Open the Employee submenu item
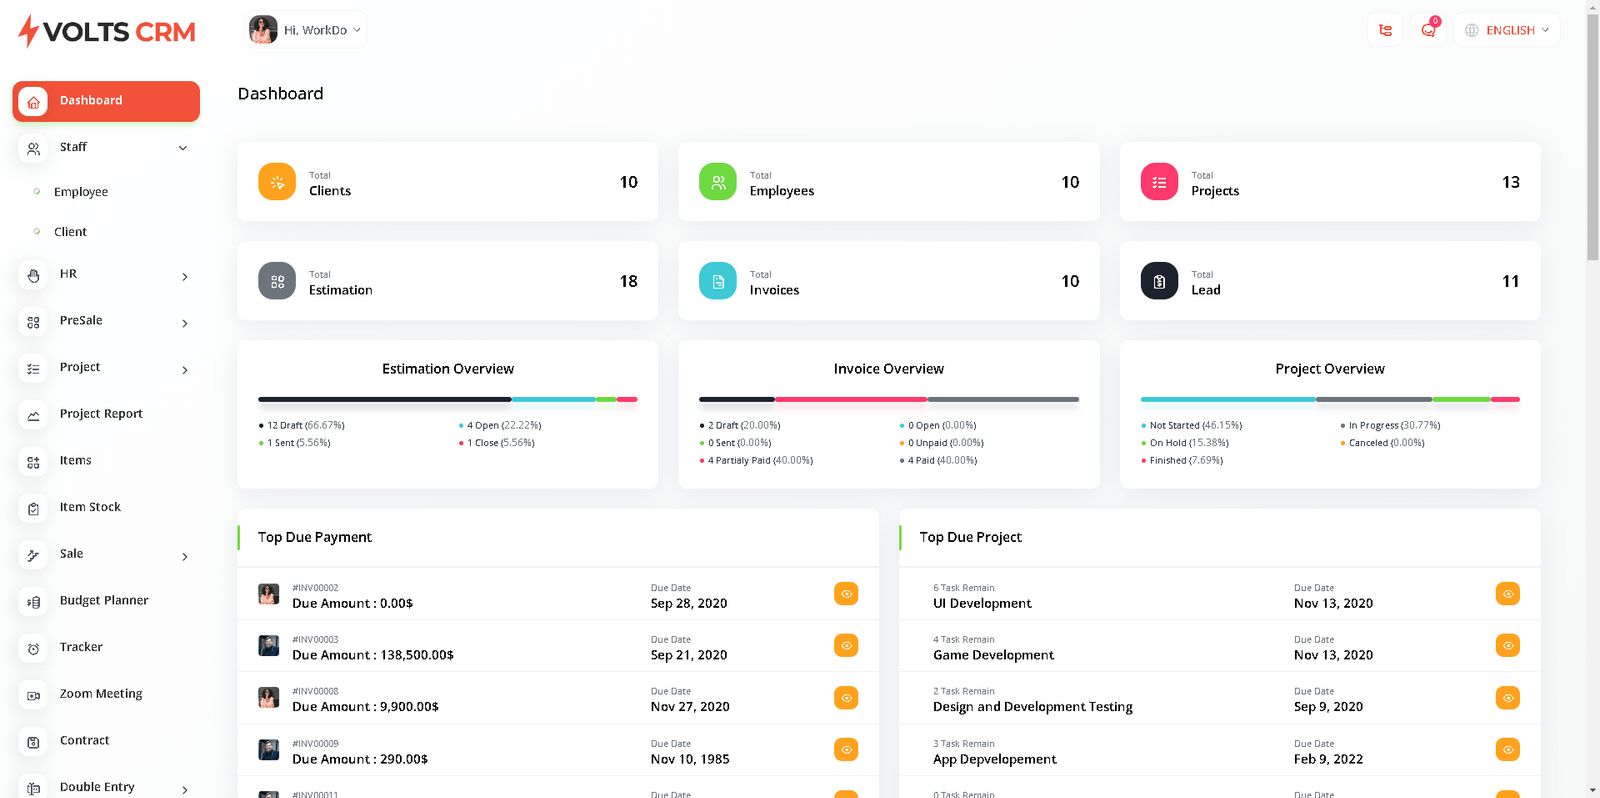The width and height of the screenshot is (1600, 798). 81,192
